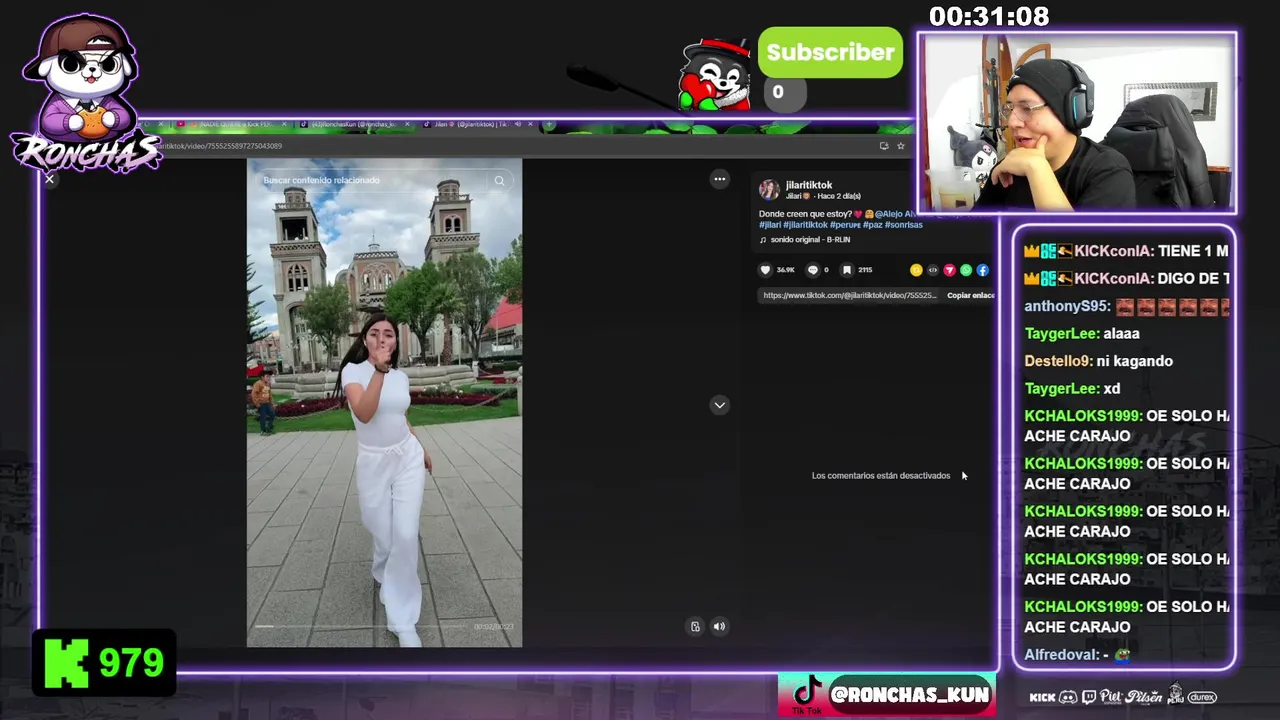1280x720 pixels.
Task: Open the #peru hashtag link
Action: (845, 225)
